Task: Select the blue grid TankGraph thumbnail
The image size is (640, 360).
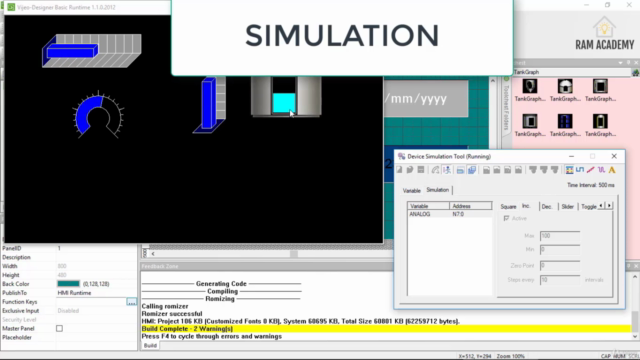Action: pyautogui.click(x=565, y=121)
